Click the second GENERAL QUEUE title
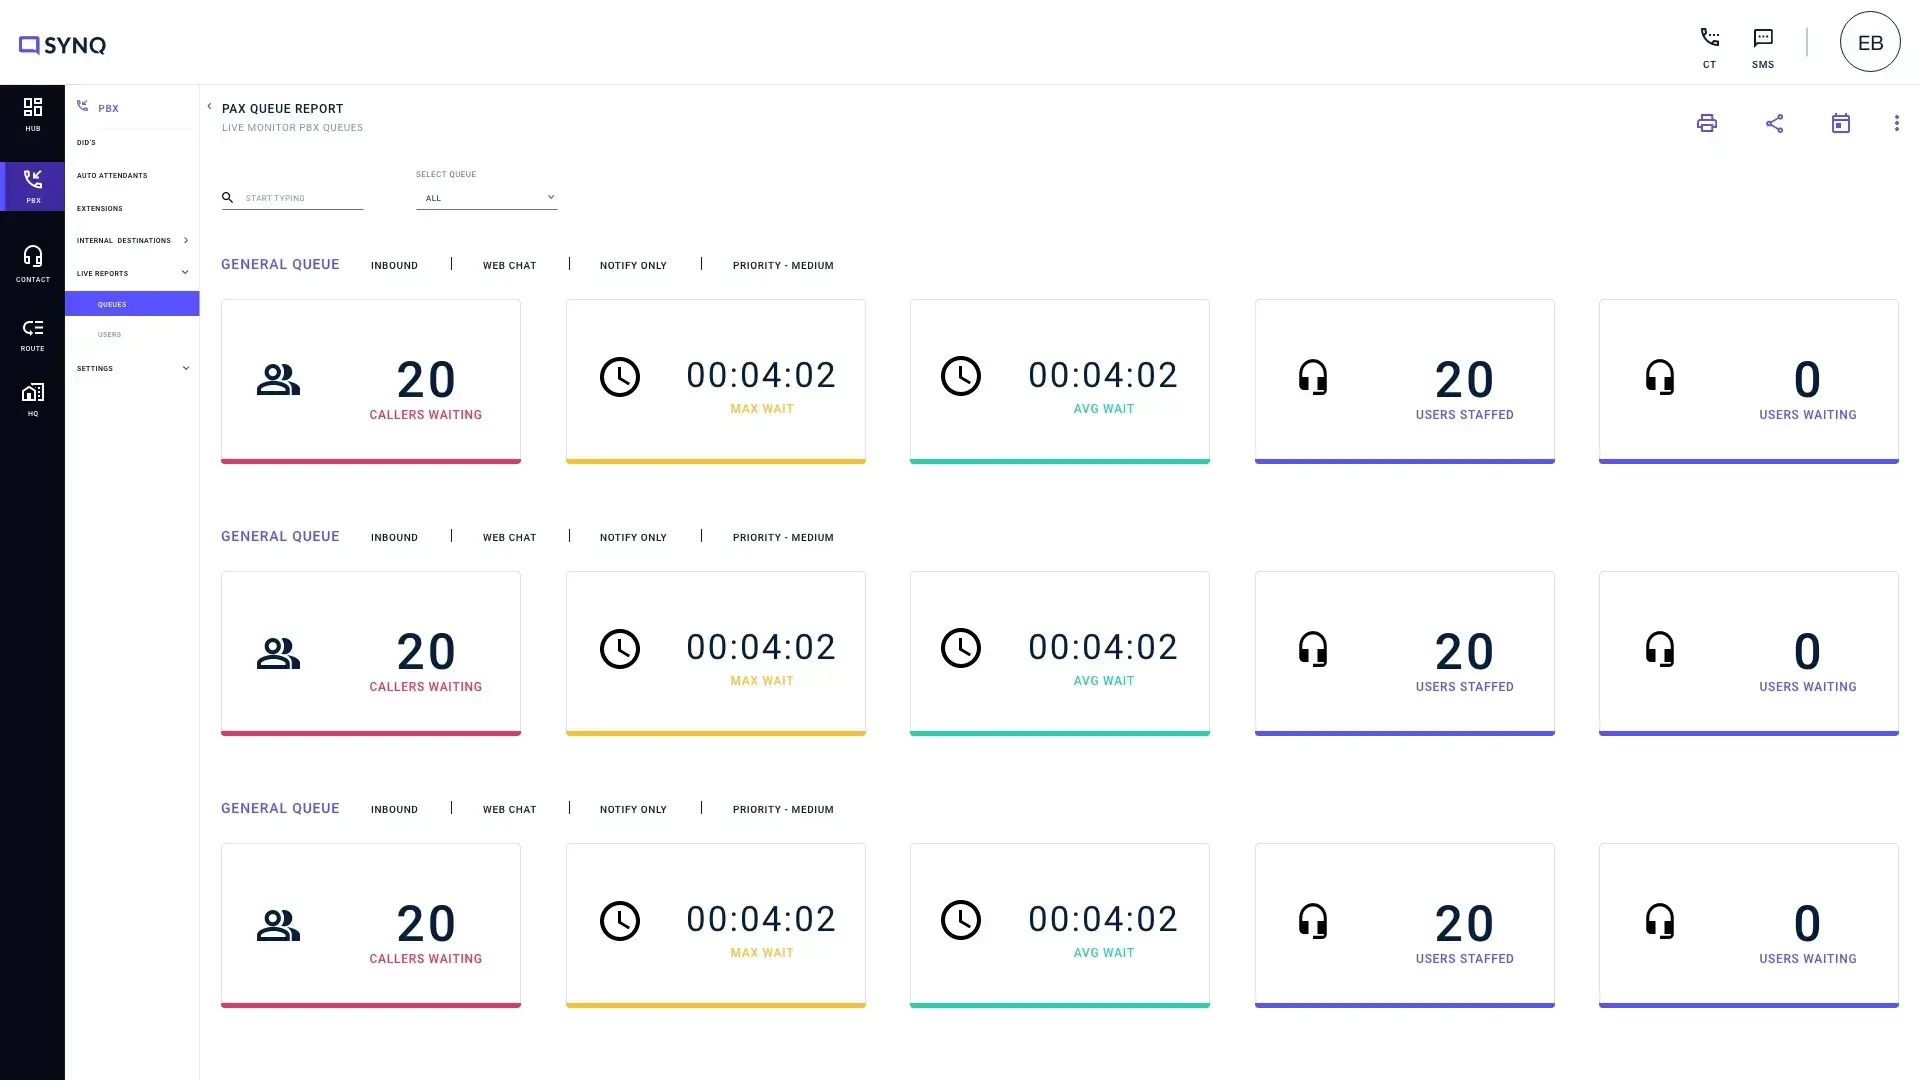Viewport: 1920px width, 1080px height. pos(280,536)
